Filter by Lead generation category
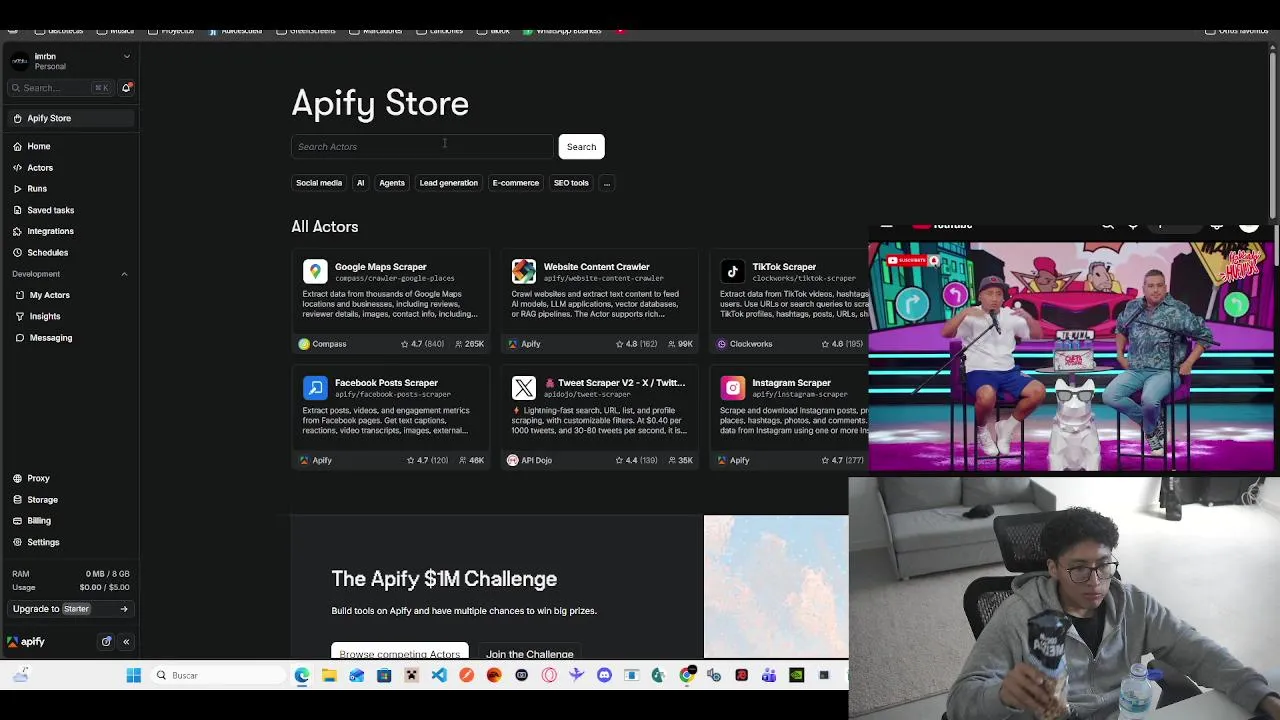This screenshot has height=720, width=1280. [448, 183]
